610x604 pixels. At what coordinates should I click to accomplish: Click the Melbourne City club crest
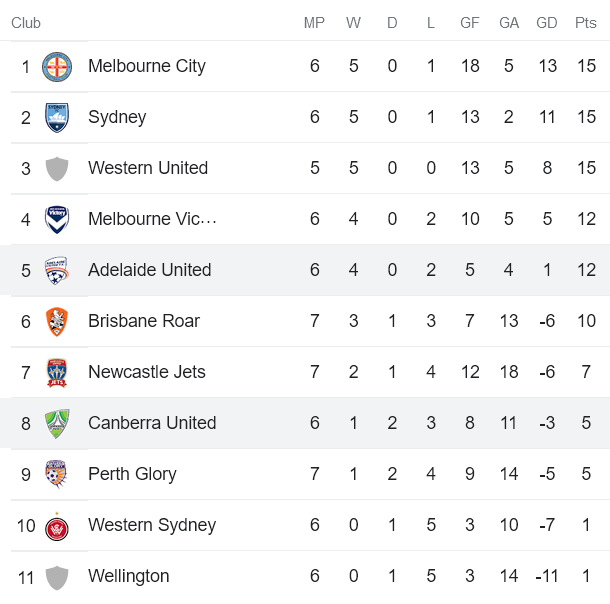(x=57, y=67)
